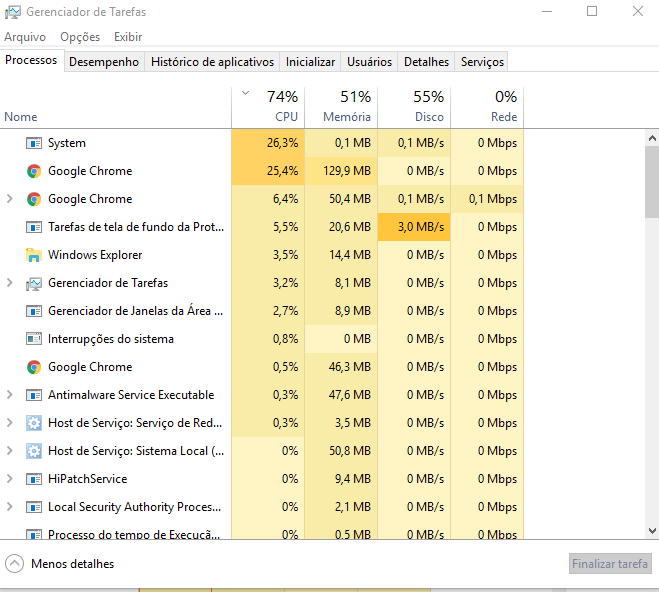Click the Gerenciador de Tarefas row icon
The image size is (659, 592).
point(34,284)
